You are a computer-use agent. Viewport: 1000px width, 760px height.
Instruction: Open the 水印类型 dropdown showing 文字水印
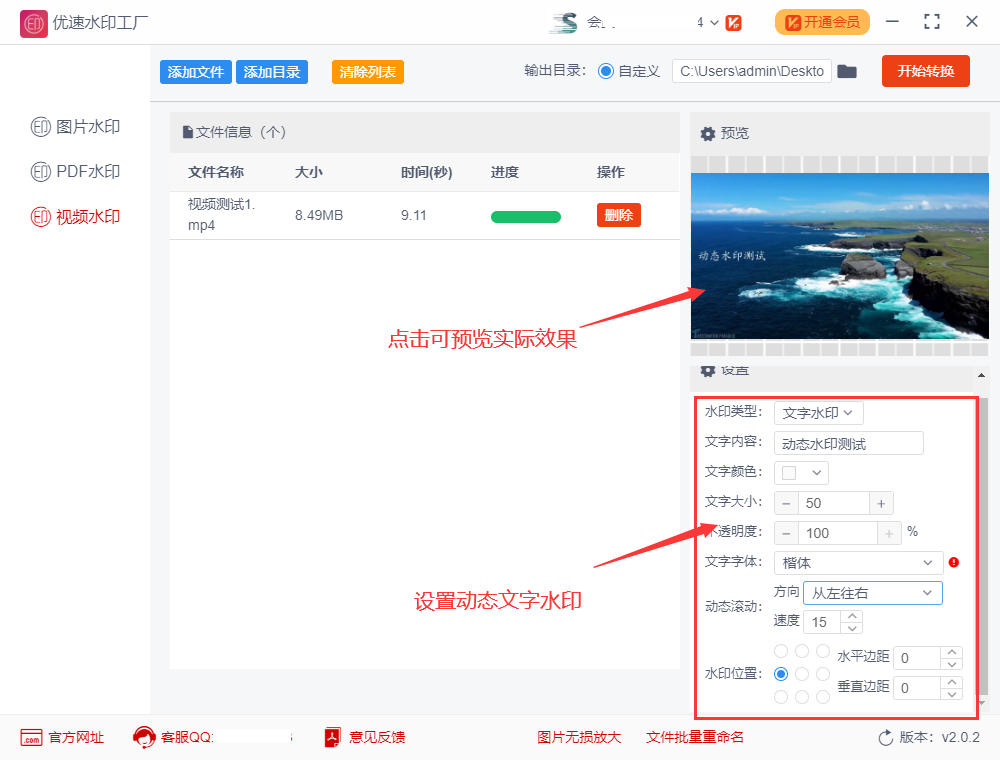click(818, 412)
